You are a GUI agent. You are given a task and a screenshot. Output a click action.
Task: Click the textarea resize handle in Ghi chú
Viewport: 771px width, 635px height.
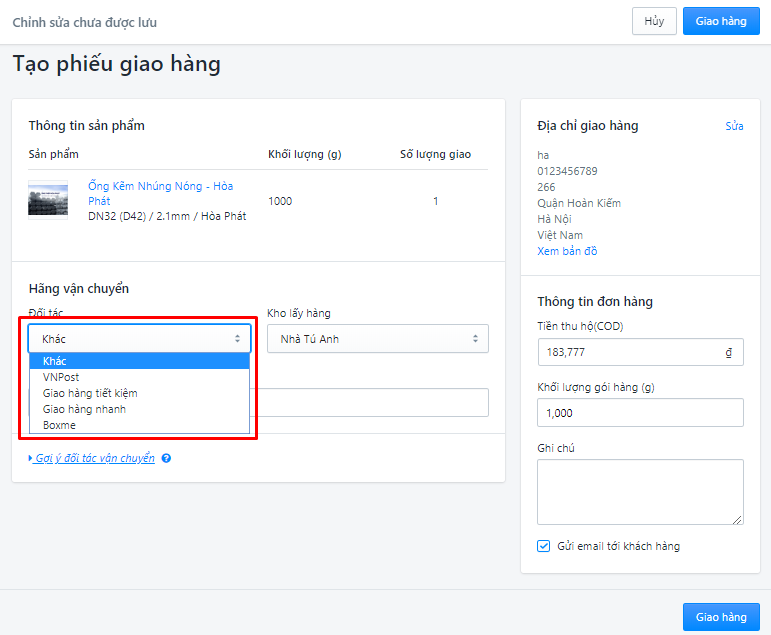(737, 520)
